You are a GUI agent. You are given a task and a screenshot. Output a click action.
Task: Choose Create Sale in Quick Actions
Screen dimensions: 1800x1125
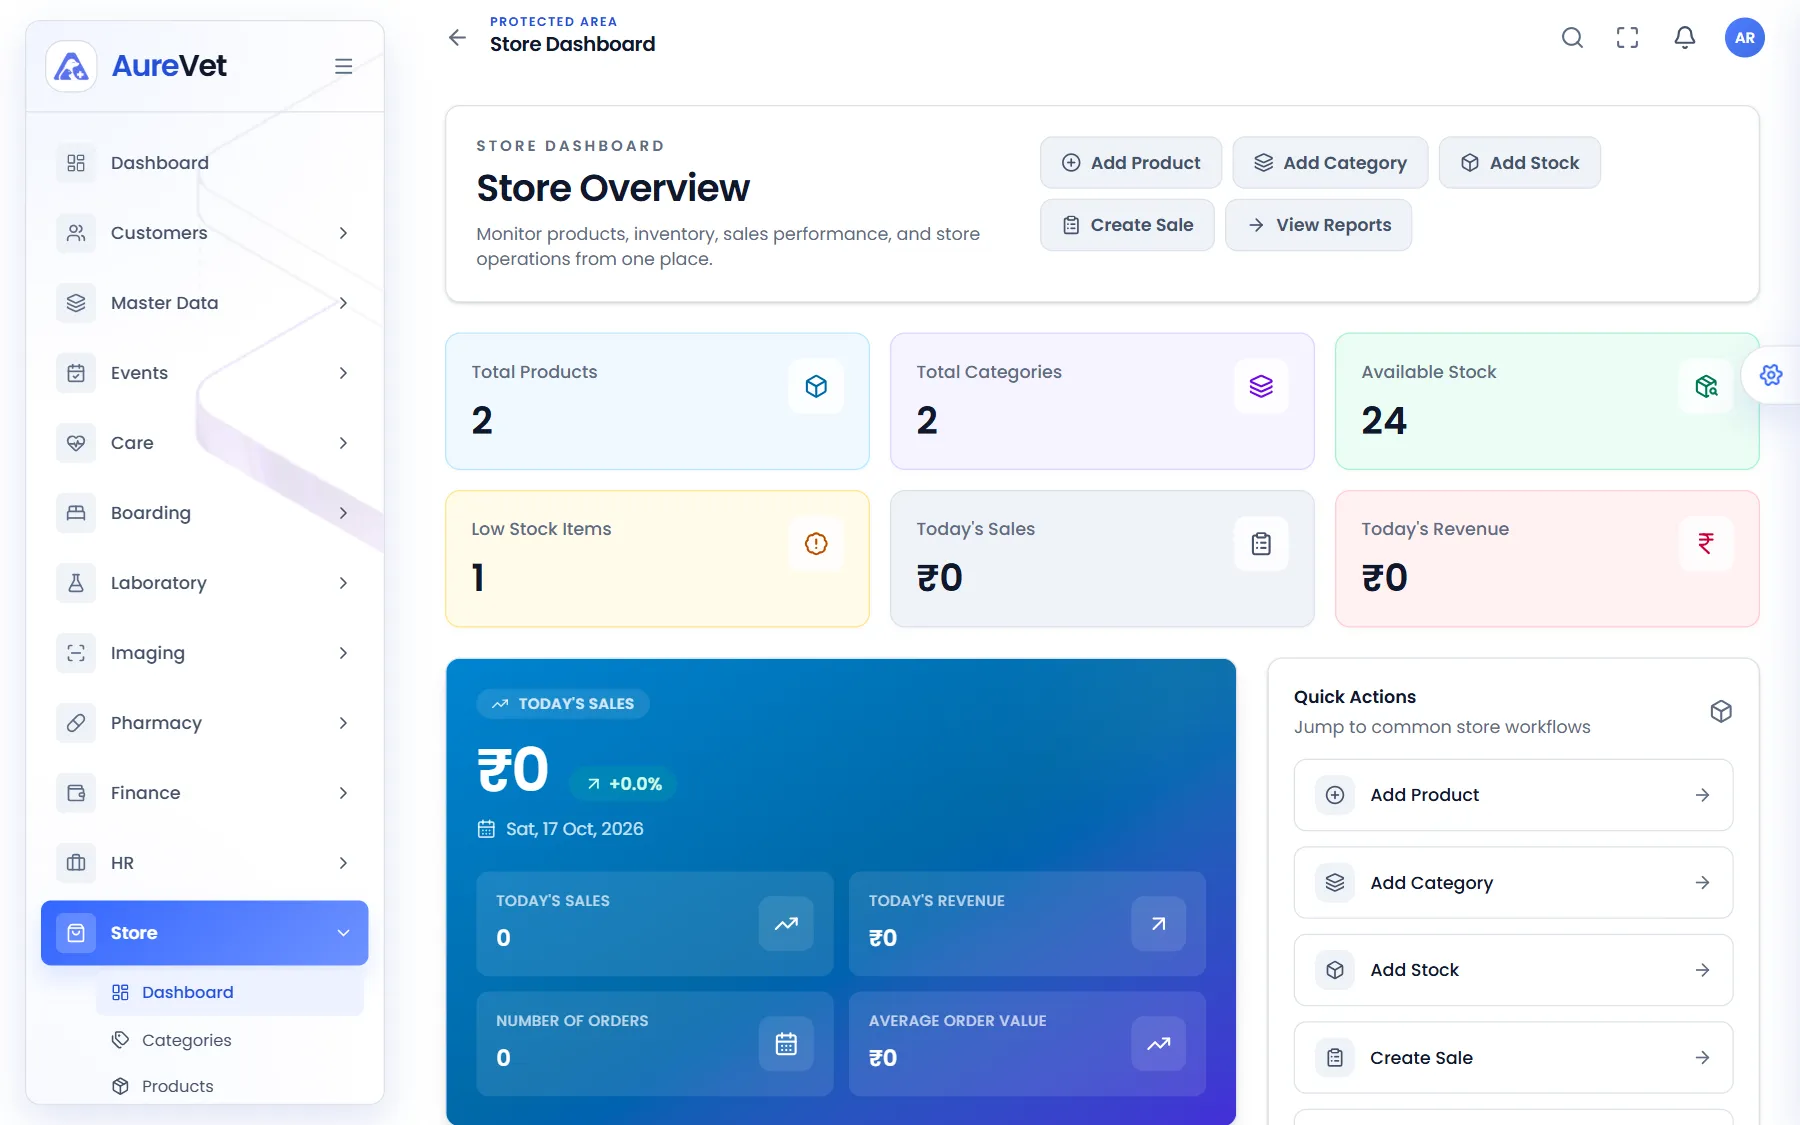[1513, 1058]
